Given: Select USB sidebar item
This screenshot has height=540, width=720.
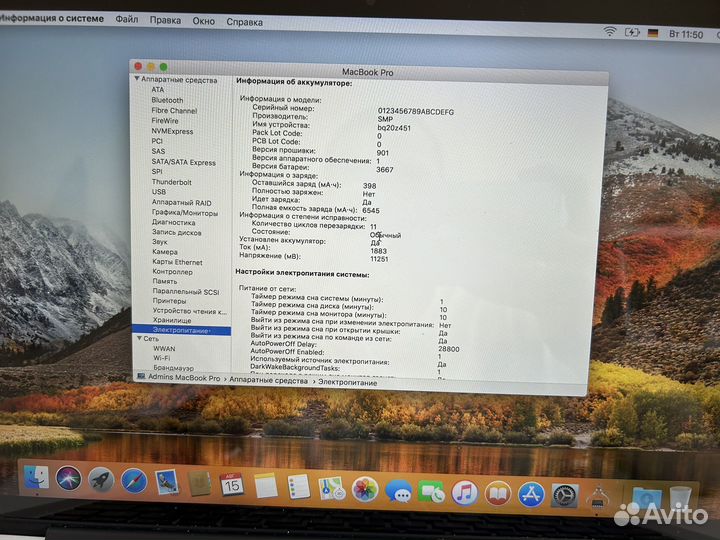Looking at the screenshot, I should click(x=159, y=191).
